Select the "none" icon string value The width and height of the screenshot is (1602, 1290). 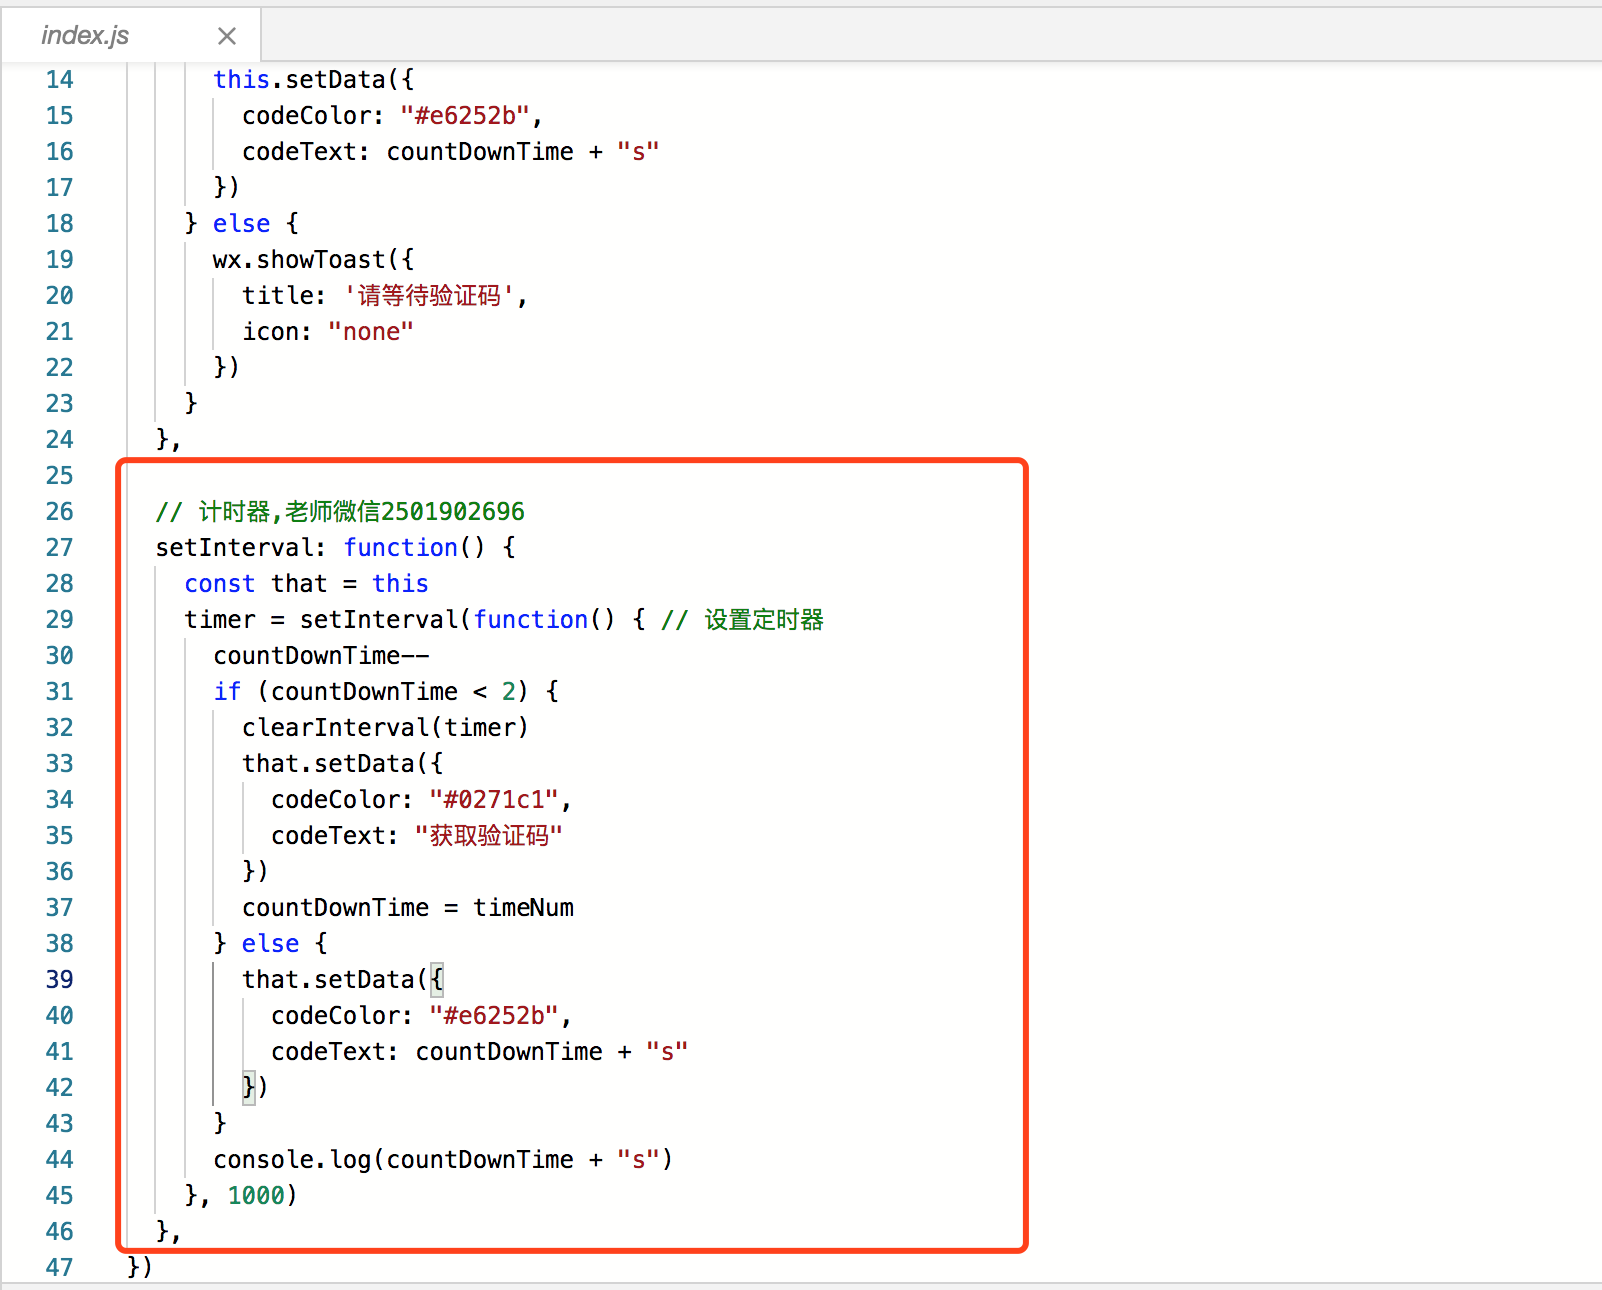(371, 332)
